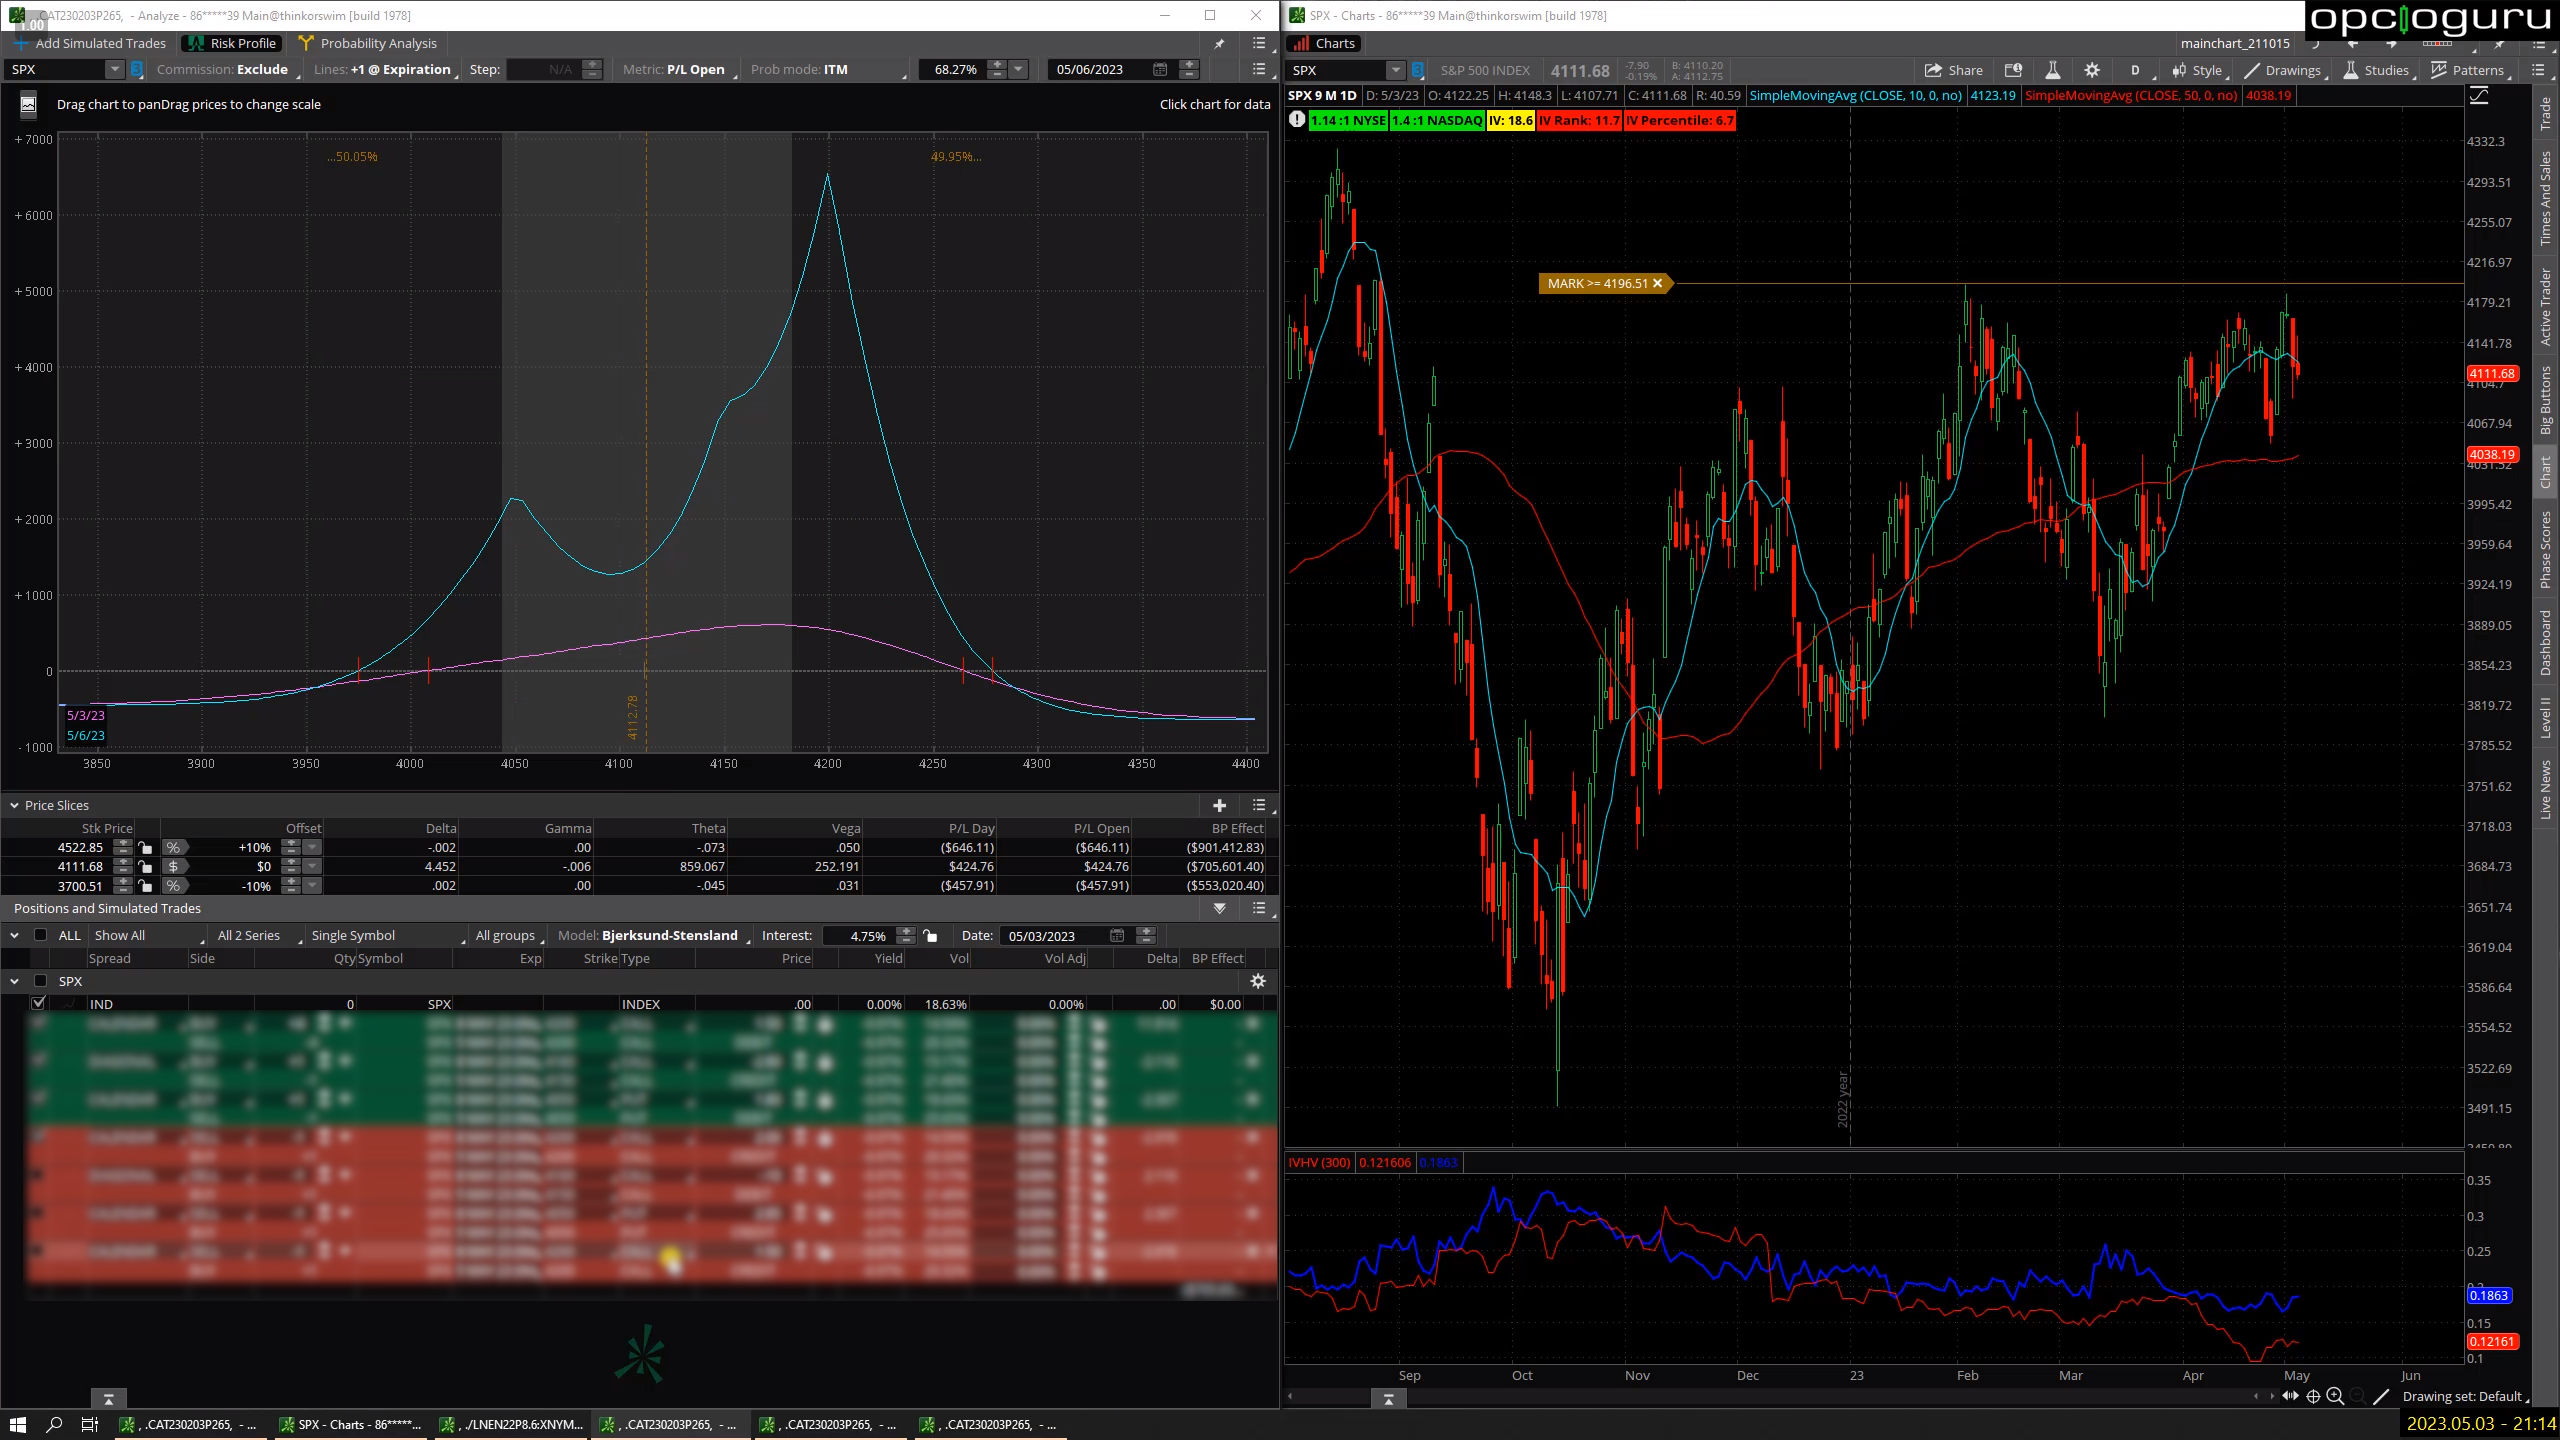Open Windows taskbar search icon
This screenshot has width=2560, height=1440.
point(54,1424)
